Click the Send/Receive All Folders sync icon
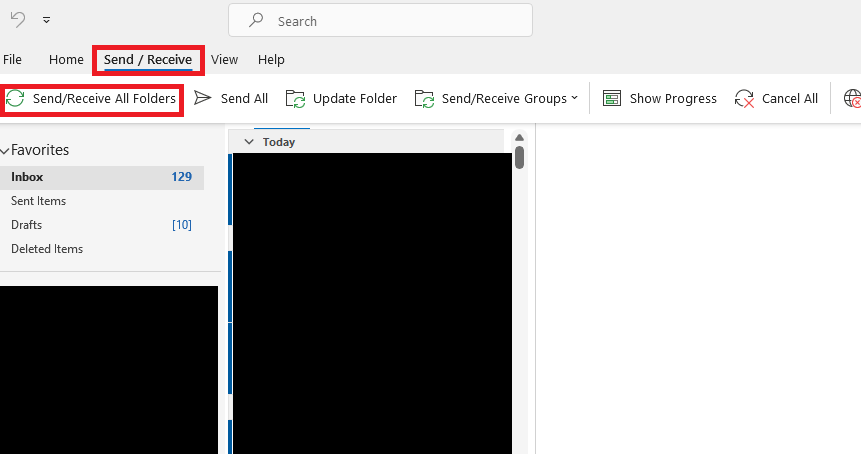This screenshot has width=861, height=454. point(16,98)
